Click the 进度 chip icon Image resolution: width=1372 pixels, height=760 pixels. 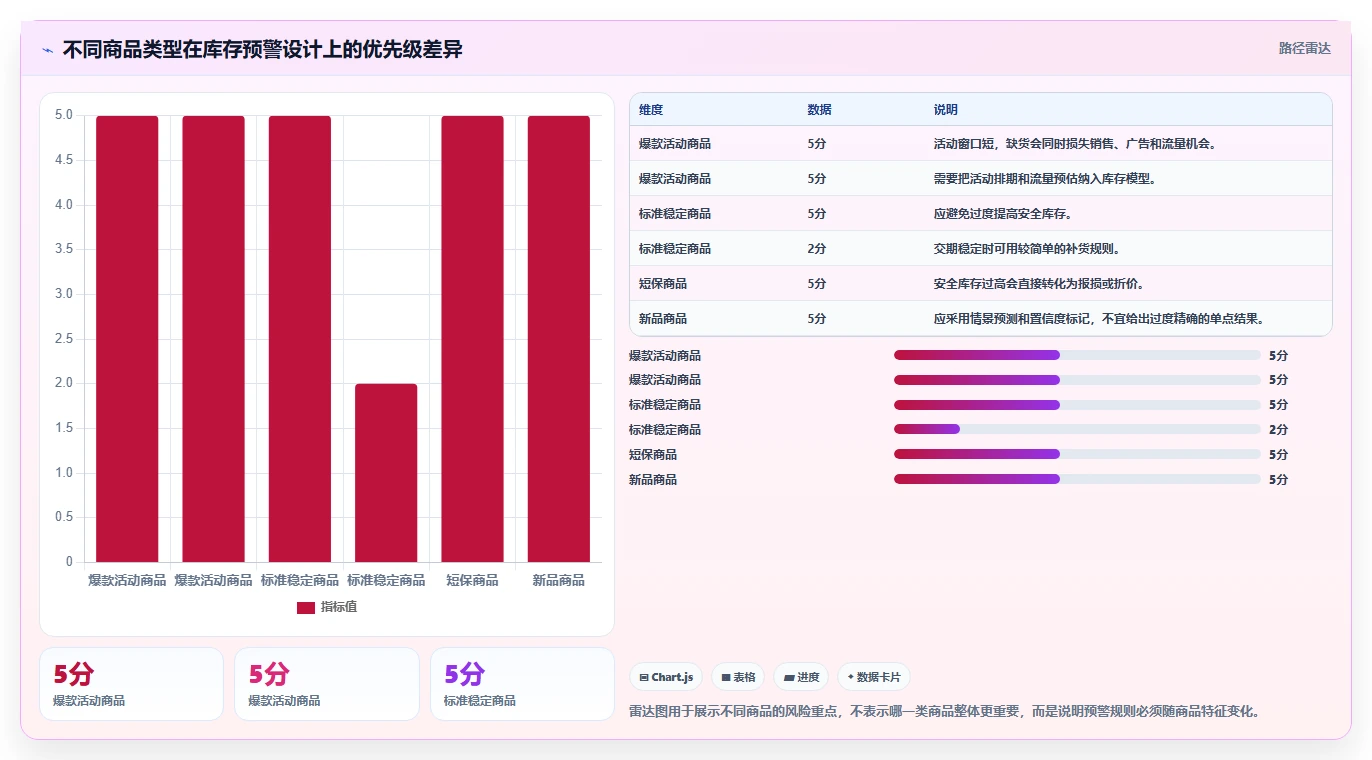789,677
